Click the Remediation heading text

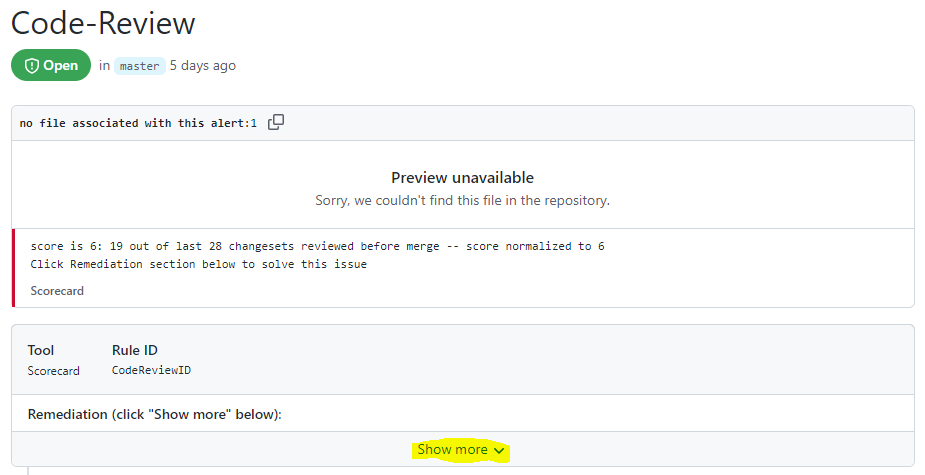pyautogui.click(x=155, y=413)
